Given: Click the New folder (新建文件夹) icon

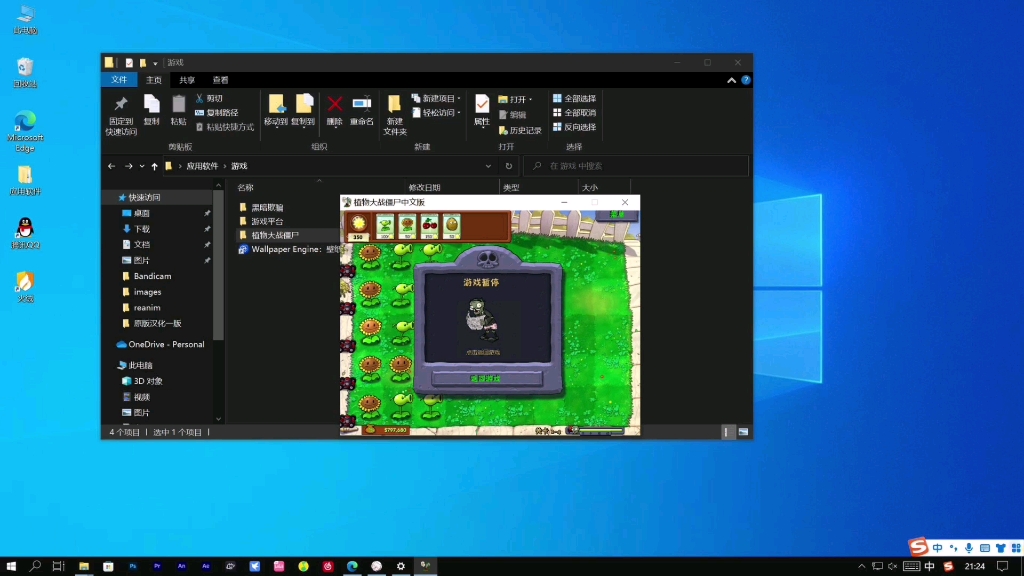Looking at the screenshot, I should click(394, 115).
